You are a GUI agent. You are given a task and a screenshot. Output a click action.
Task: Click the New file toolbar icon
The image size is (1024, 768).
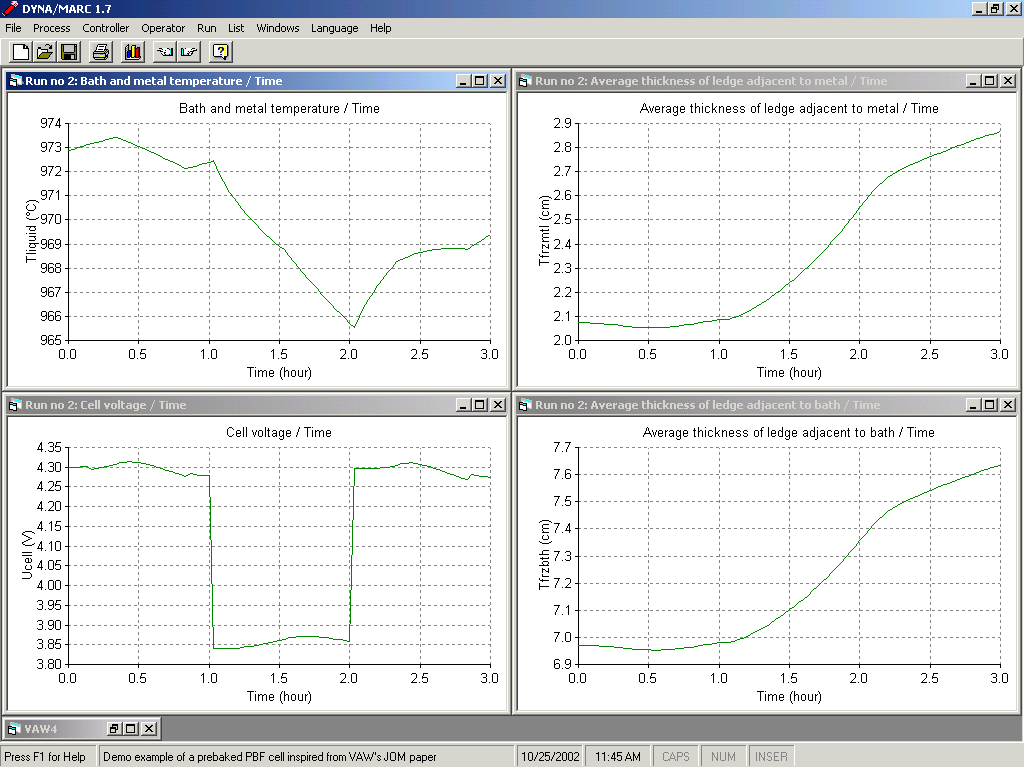pos(20,51)
